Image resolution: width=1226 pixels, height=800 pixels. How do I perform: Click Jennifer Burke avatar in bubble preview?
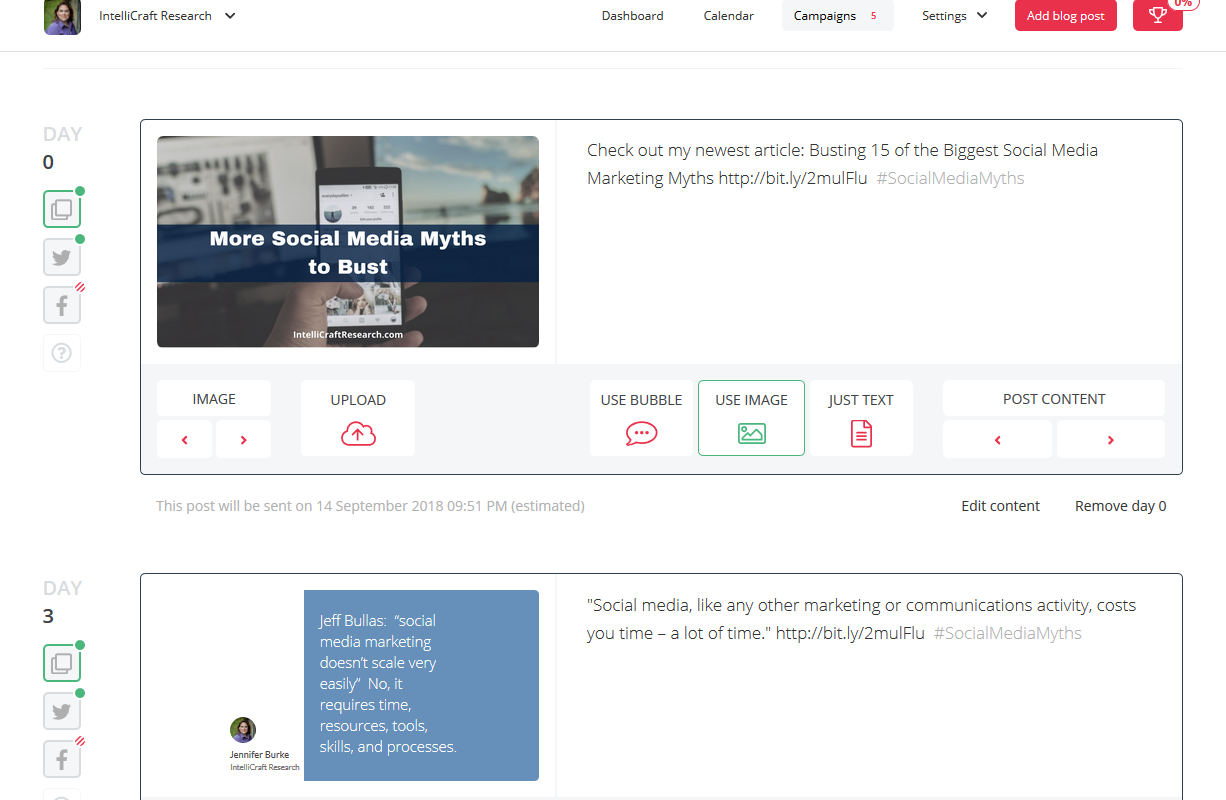[243, 730]
